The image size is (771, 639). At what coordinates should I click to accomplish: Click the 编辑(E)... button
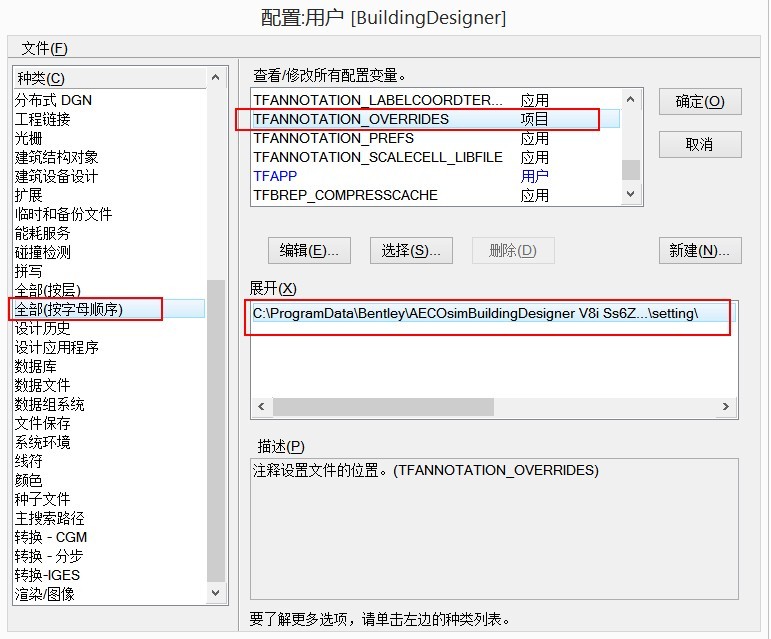coord(309,251)
